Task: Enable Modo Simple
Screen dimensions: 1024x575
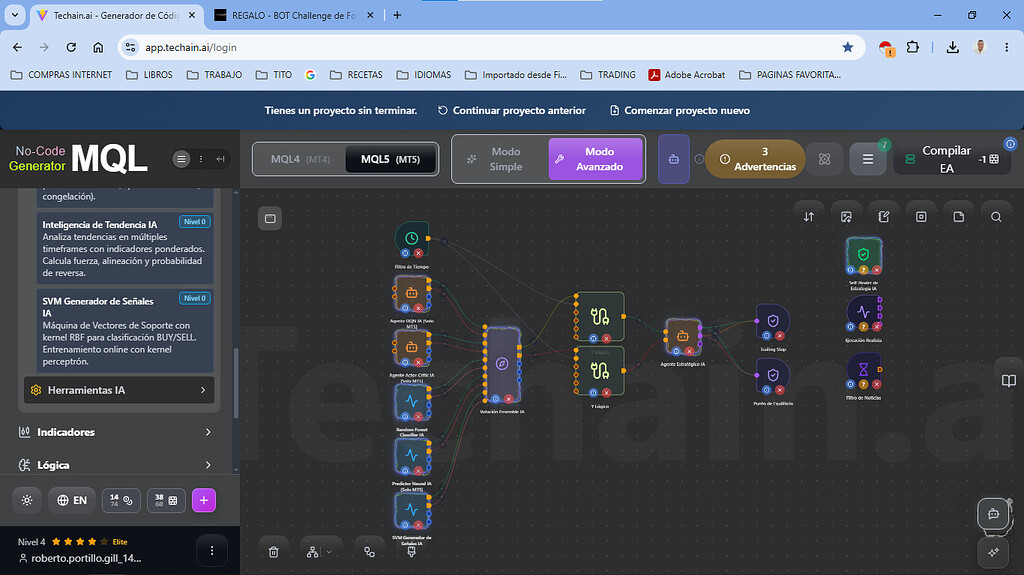Action: [500, 159]
